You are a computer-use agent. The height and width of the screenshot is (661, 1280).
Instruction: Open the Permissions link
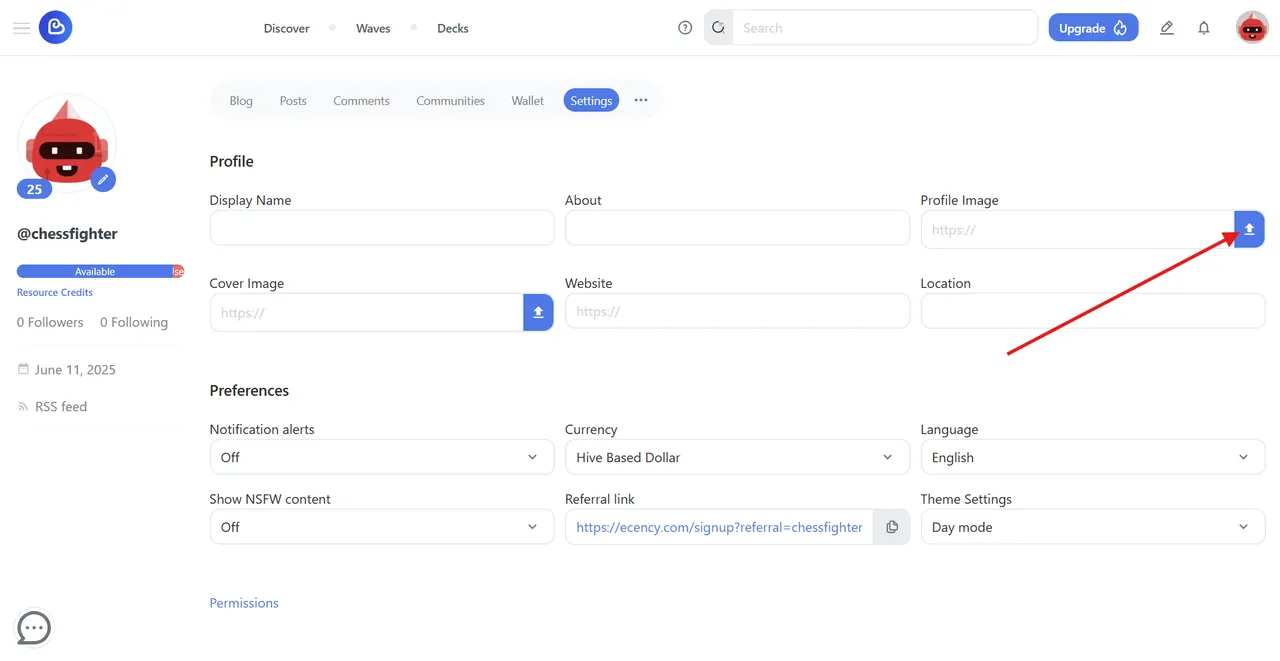(244, 603)
